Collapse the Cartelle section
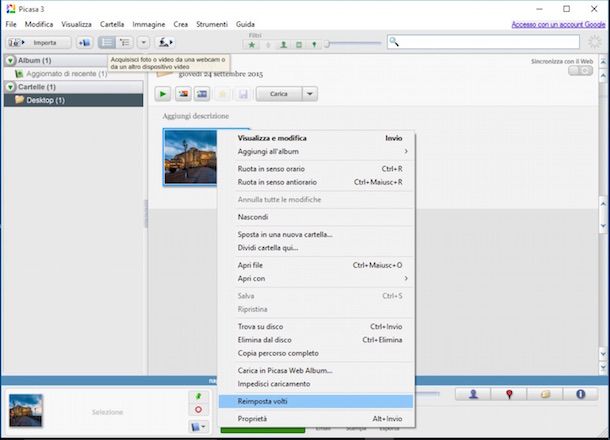The height and width of the screenshot is (440, 610). click(x=10, y=87)
